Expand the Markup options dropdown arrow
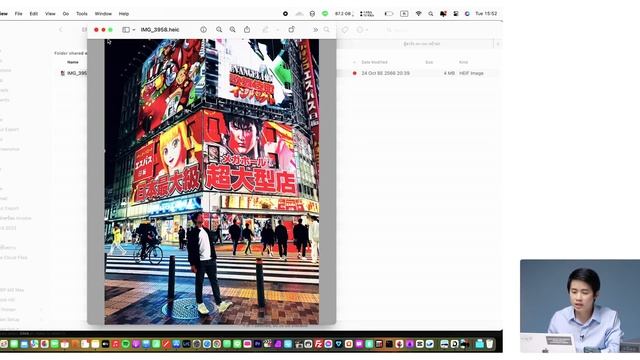The width and height of the screenshot is (640, 360). [x=277, y=30]
